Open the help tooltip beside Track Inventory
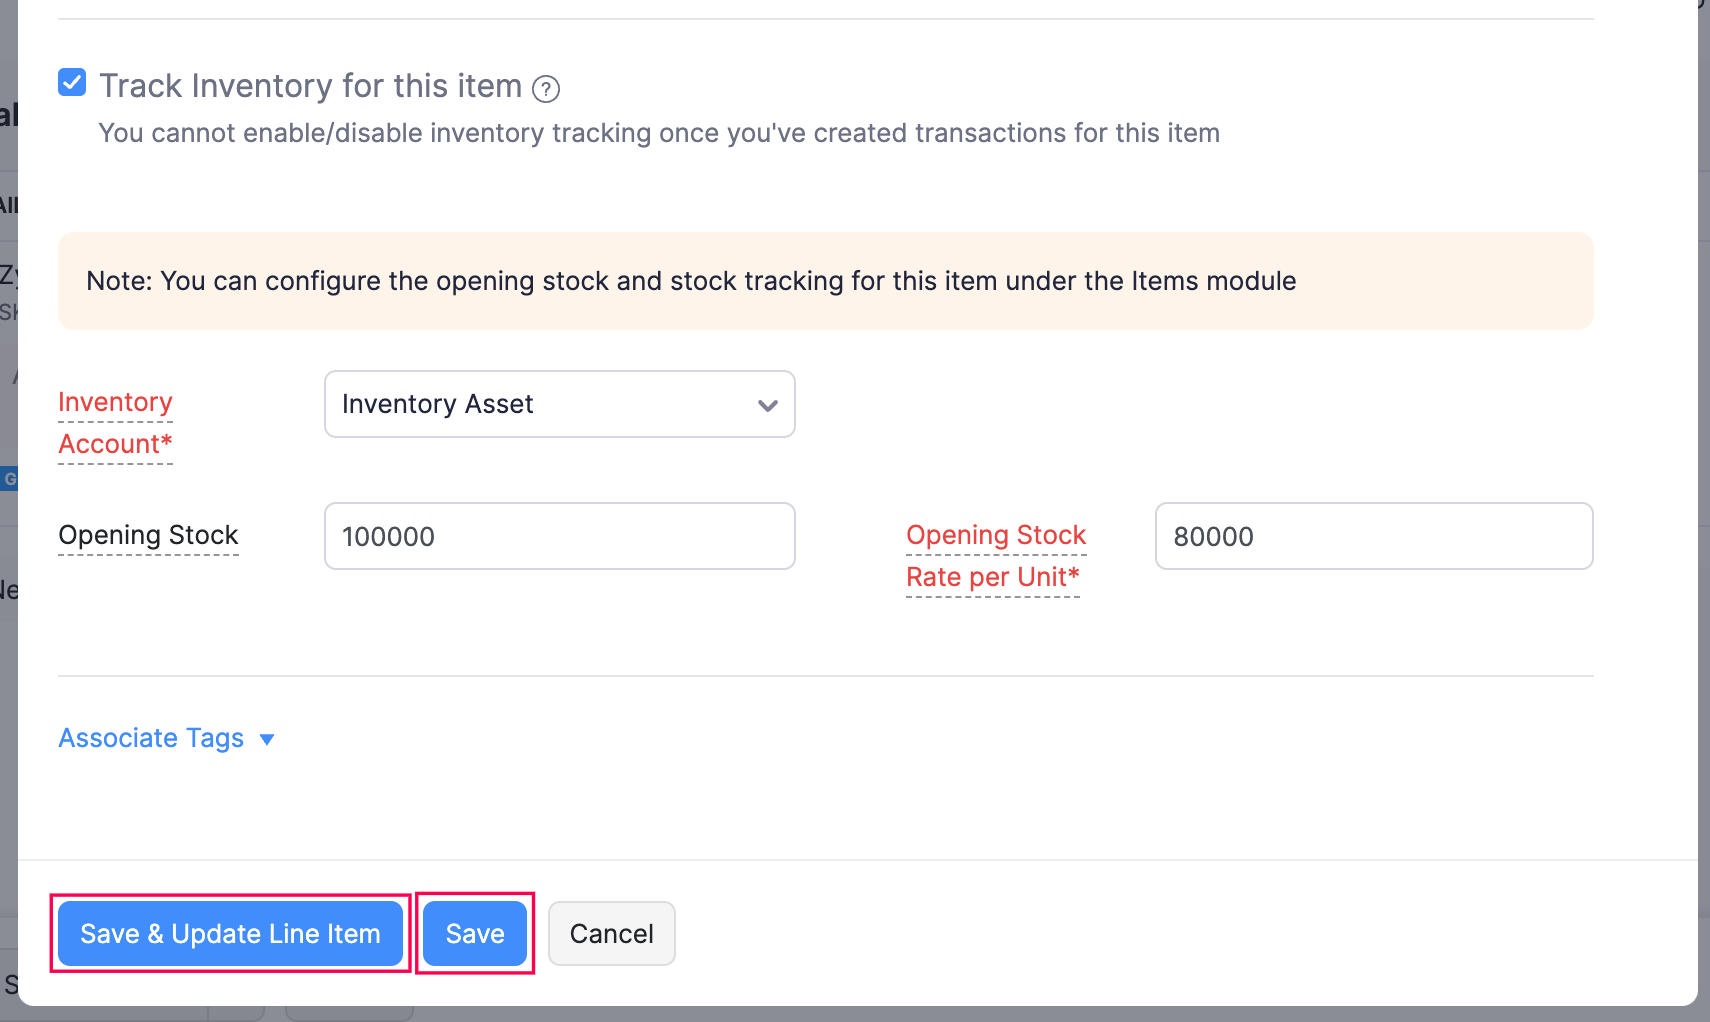Screen dimensions: 1710x1022 (546, 89)
